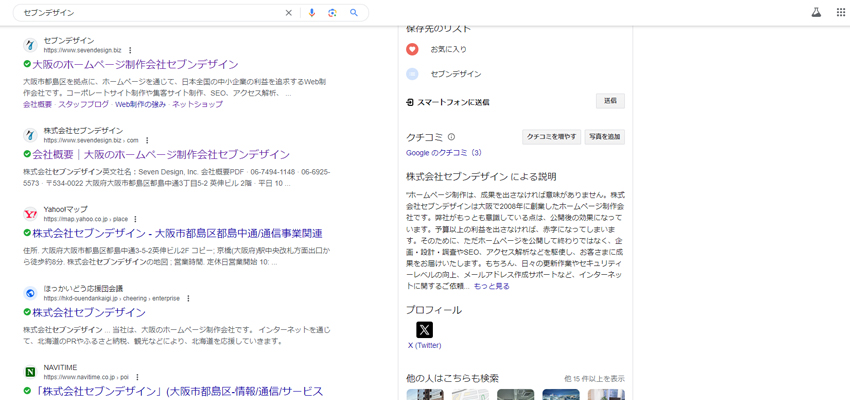Click Yahoo!マップ favicon

(30, 214)
